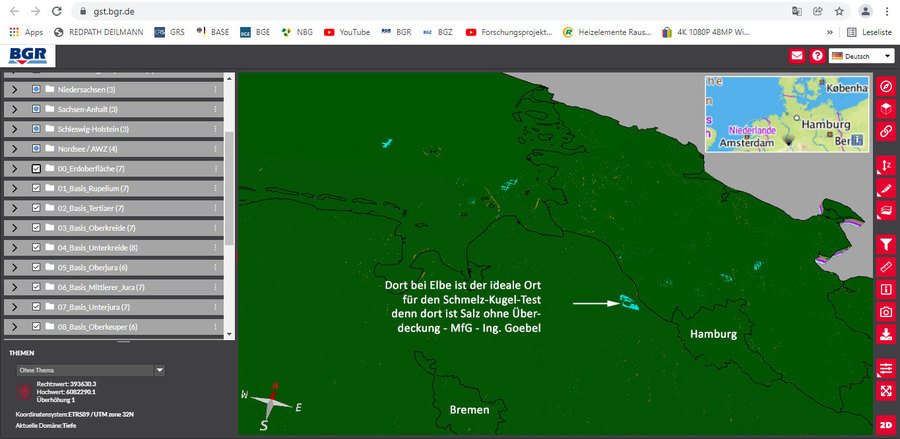Open the 'Ohne Thema' themes dropdown
Screen dimensions: 900x439
90,370
